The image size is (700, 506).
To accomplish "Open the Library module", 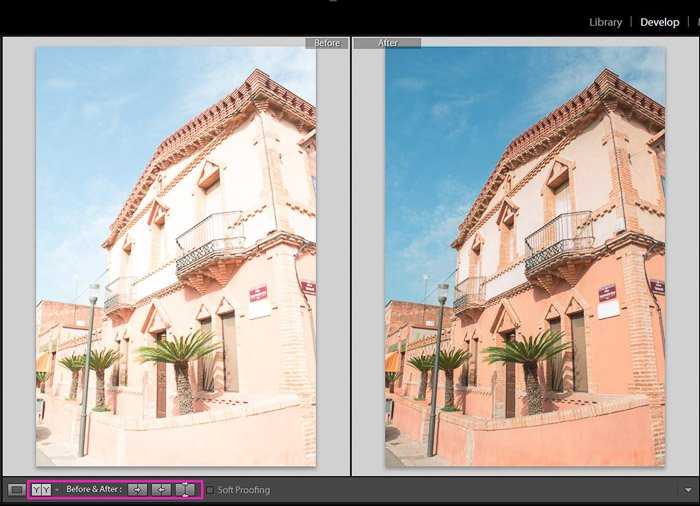I will tap(605, 22).
